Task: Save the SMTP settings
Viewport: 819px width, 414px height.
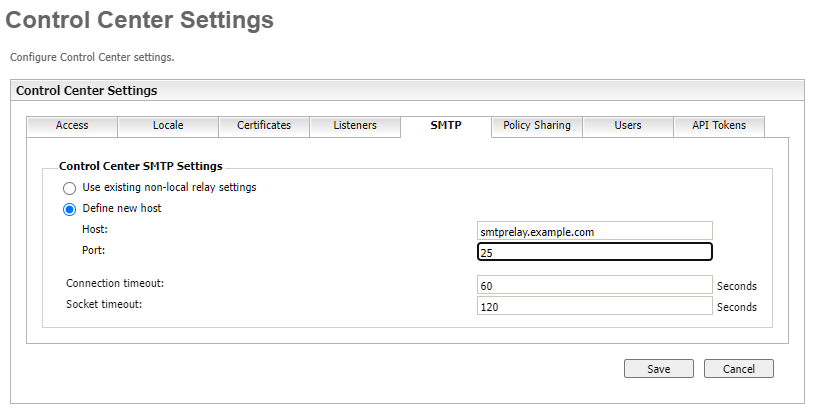Action: click(659, 369)
